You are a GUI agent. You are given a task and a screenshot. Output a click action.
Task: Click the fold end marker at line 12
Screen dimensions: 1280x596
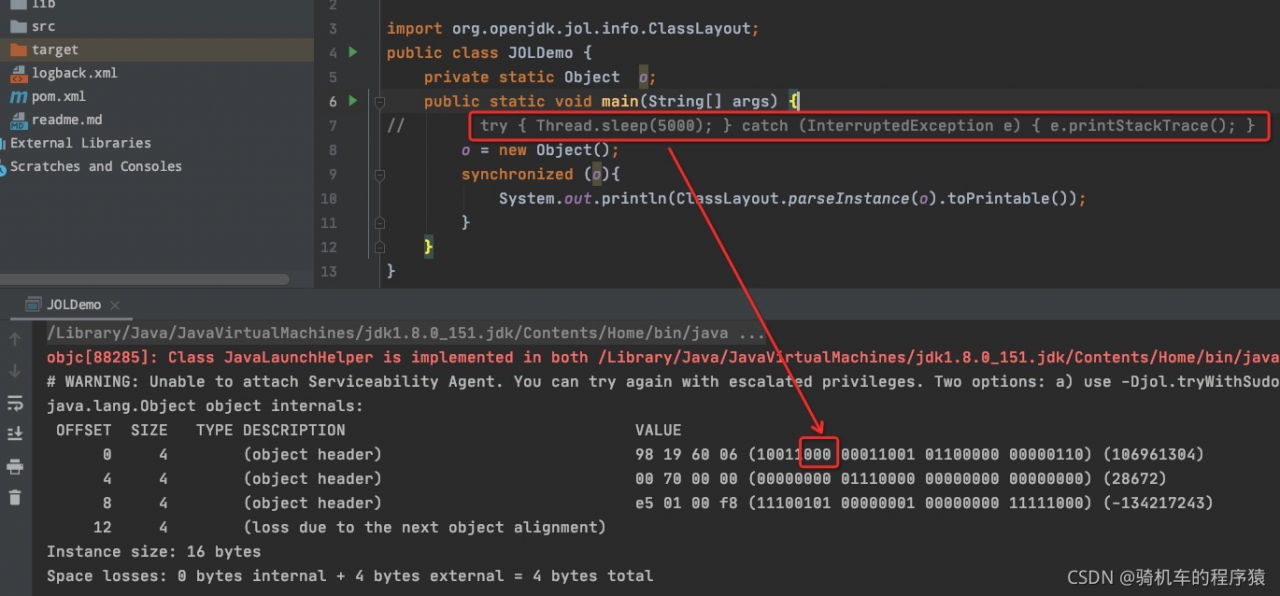click(380, 246)
